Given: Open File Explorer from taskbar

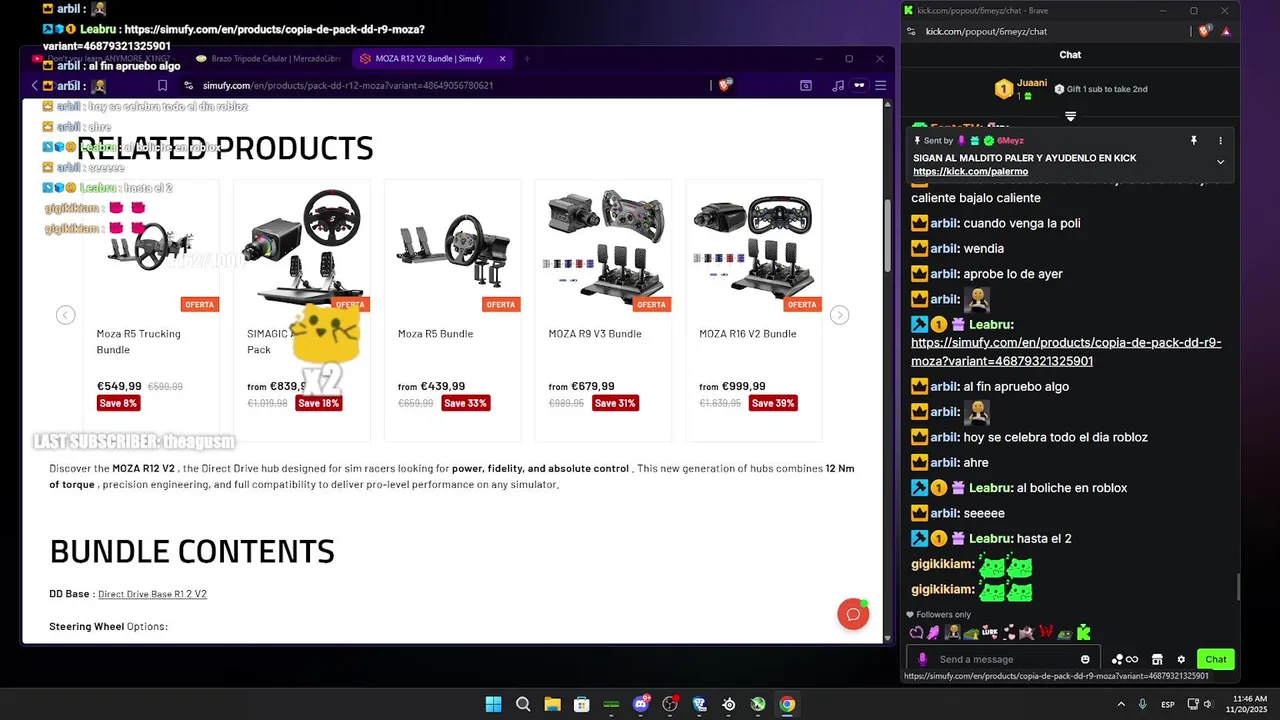Looking at the screenshot, I should point(552,704).
